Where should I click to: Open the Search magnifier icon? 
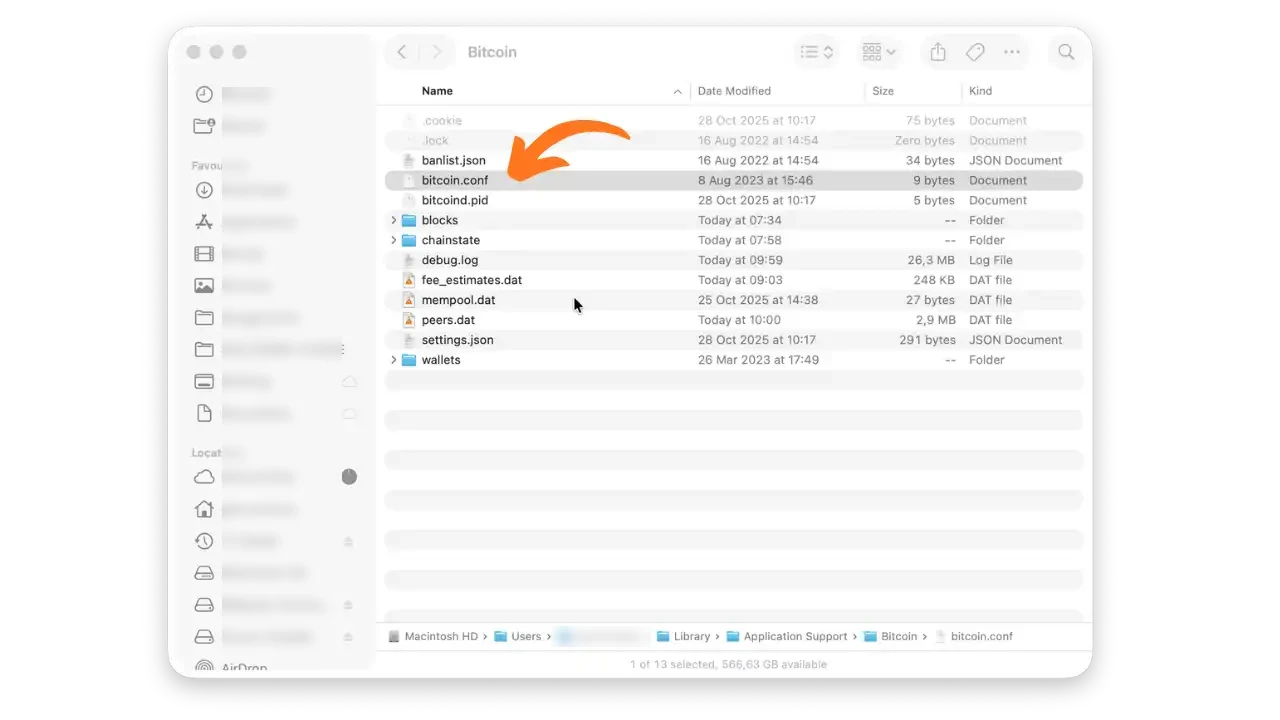1066,52
